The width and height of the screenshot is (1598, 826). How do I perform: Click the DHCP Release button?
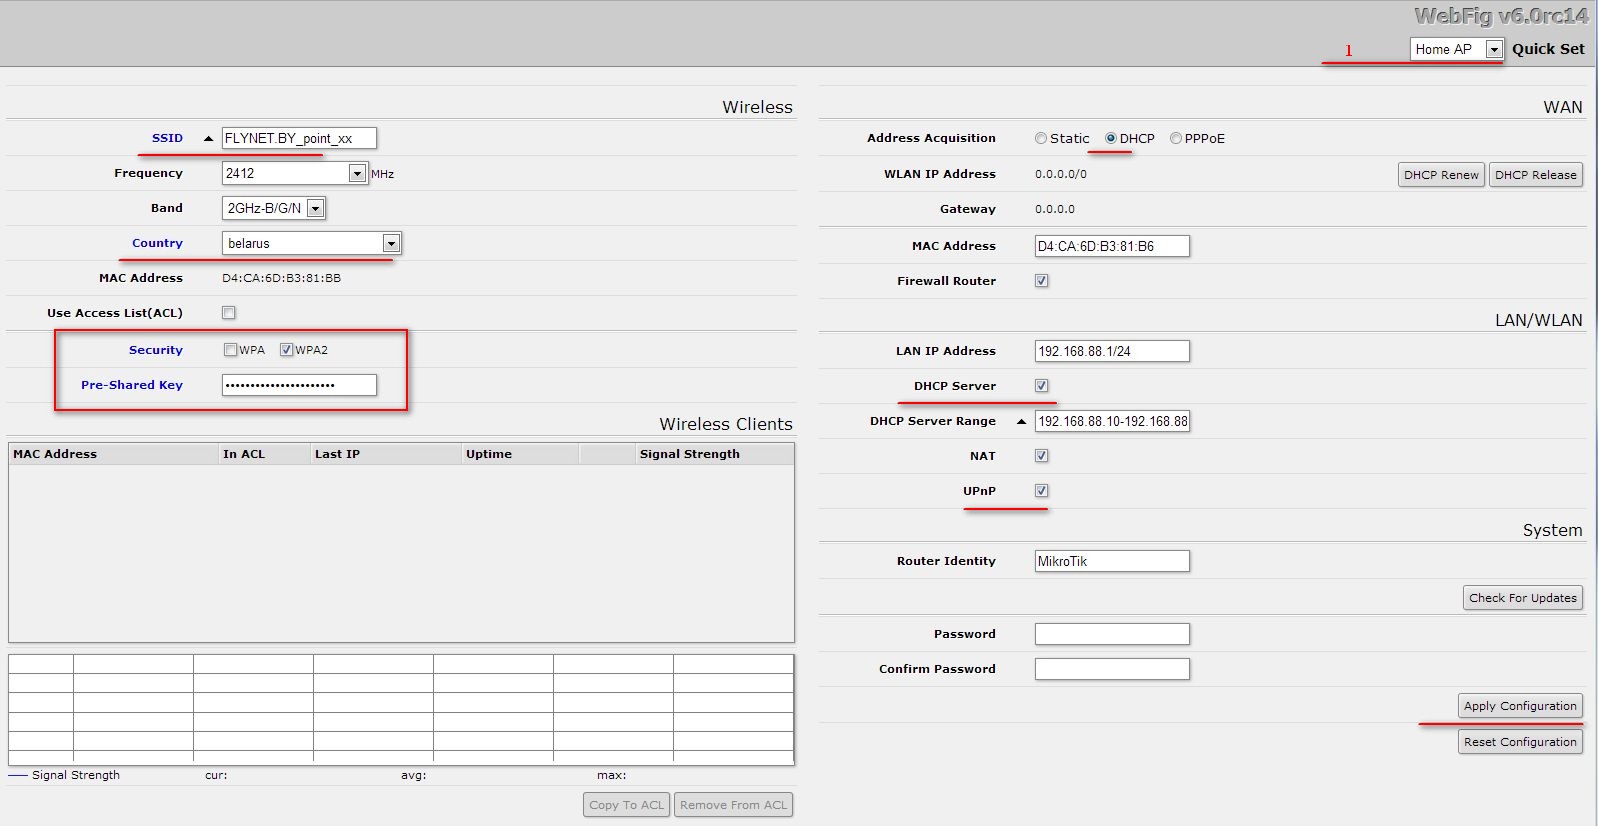coord(1536,175)
